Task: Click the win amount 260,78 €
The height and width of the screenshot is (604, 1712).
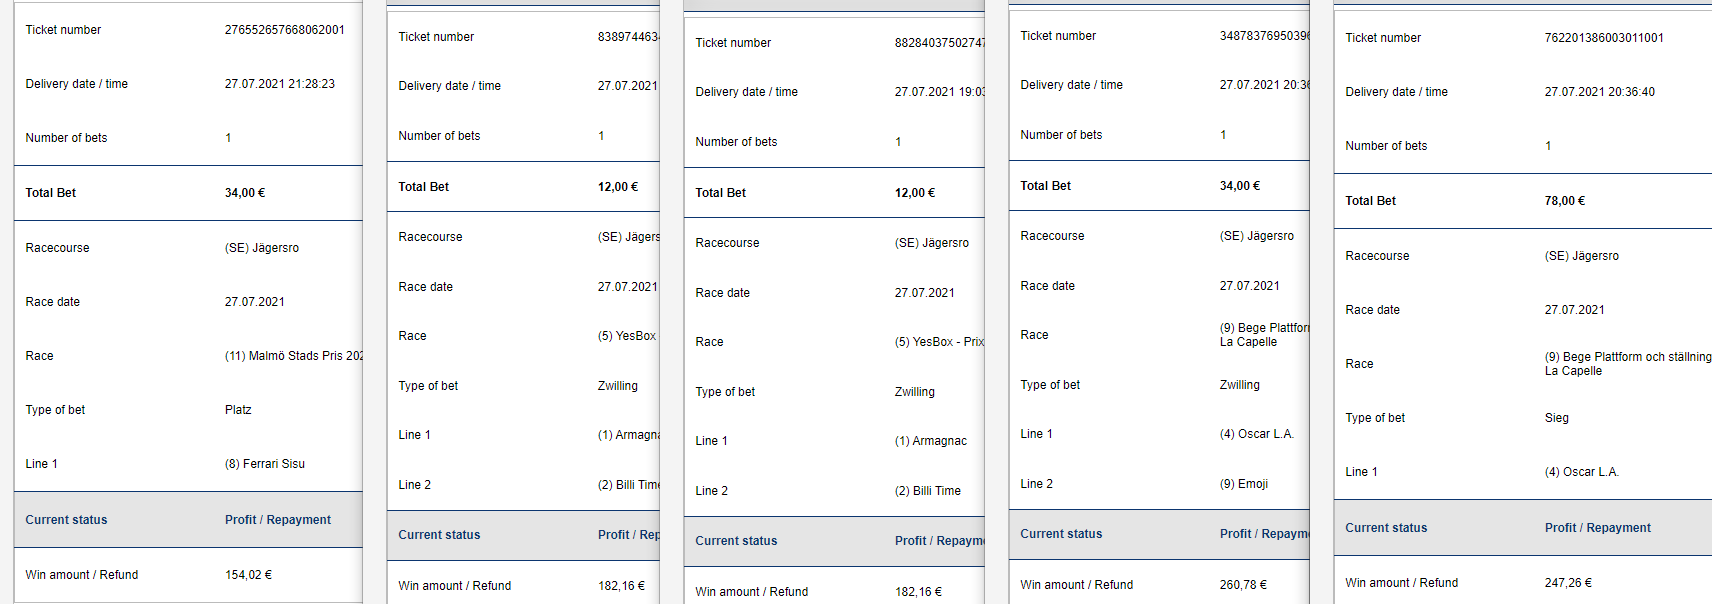Action: point(1242,585)
